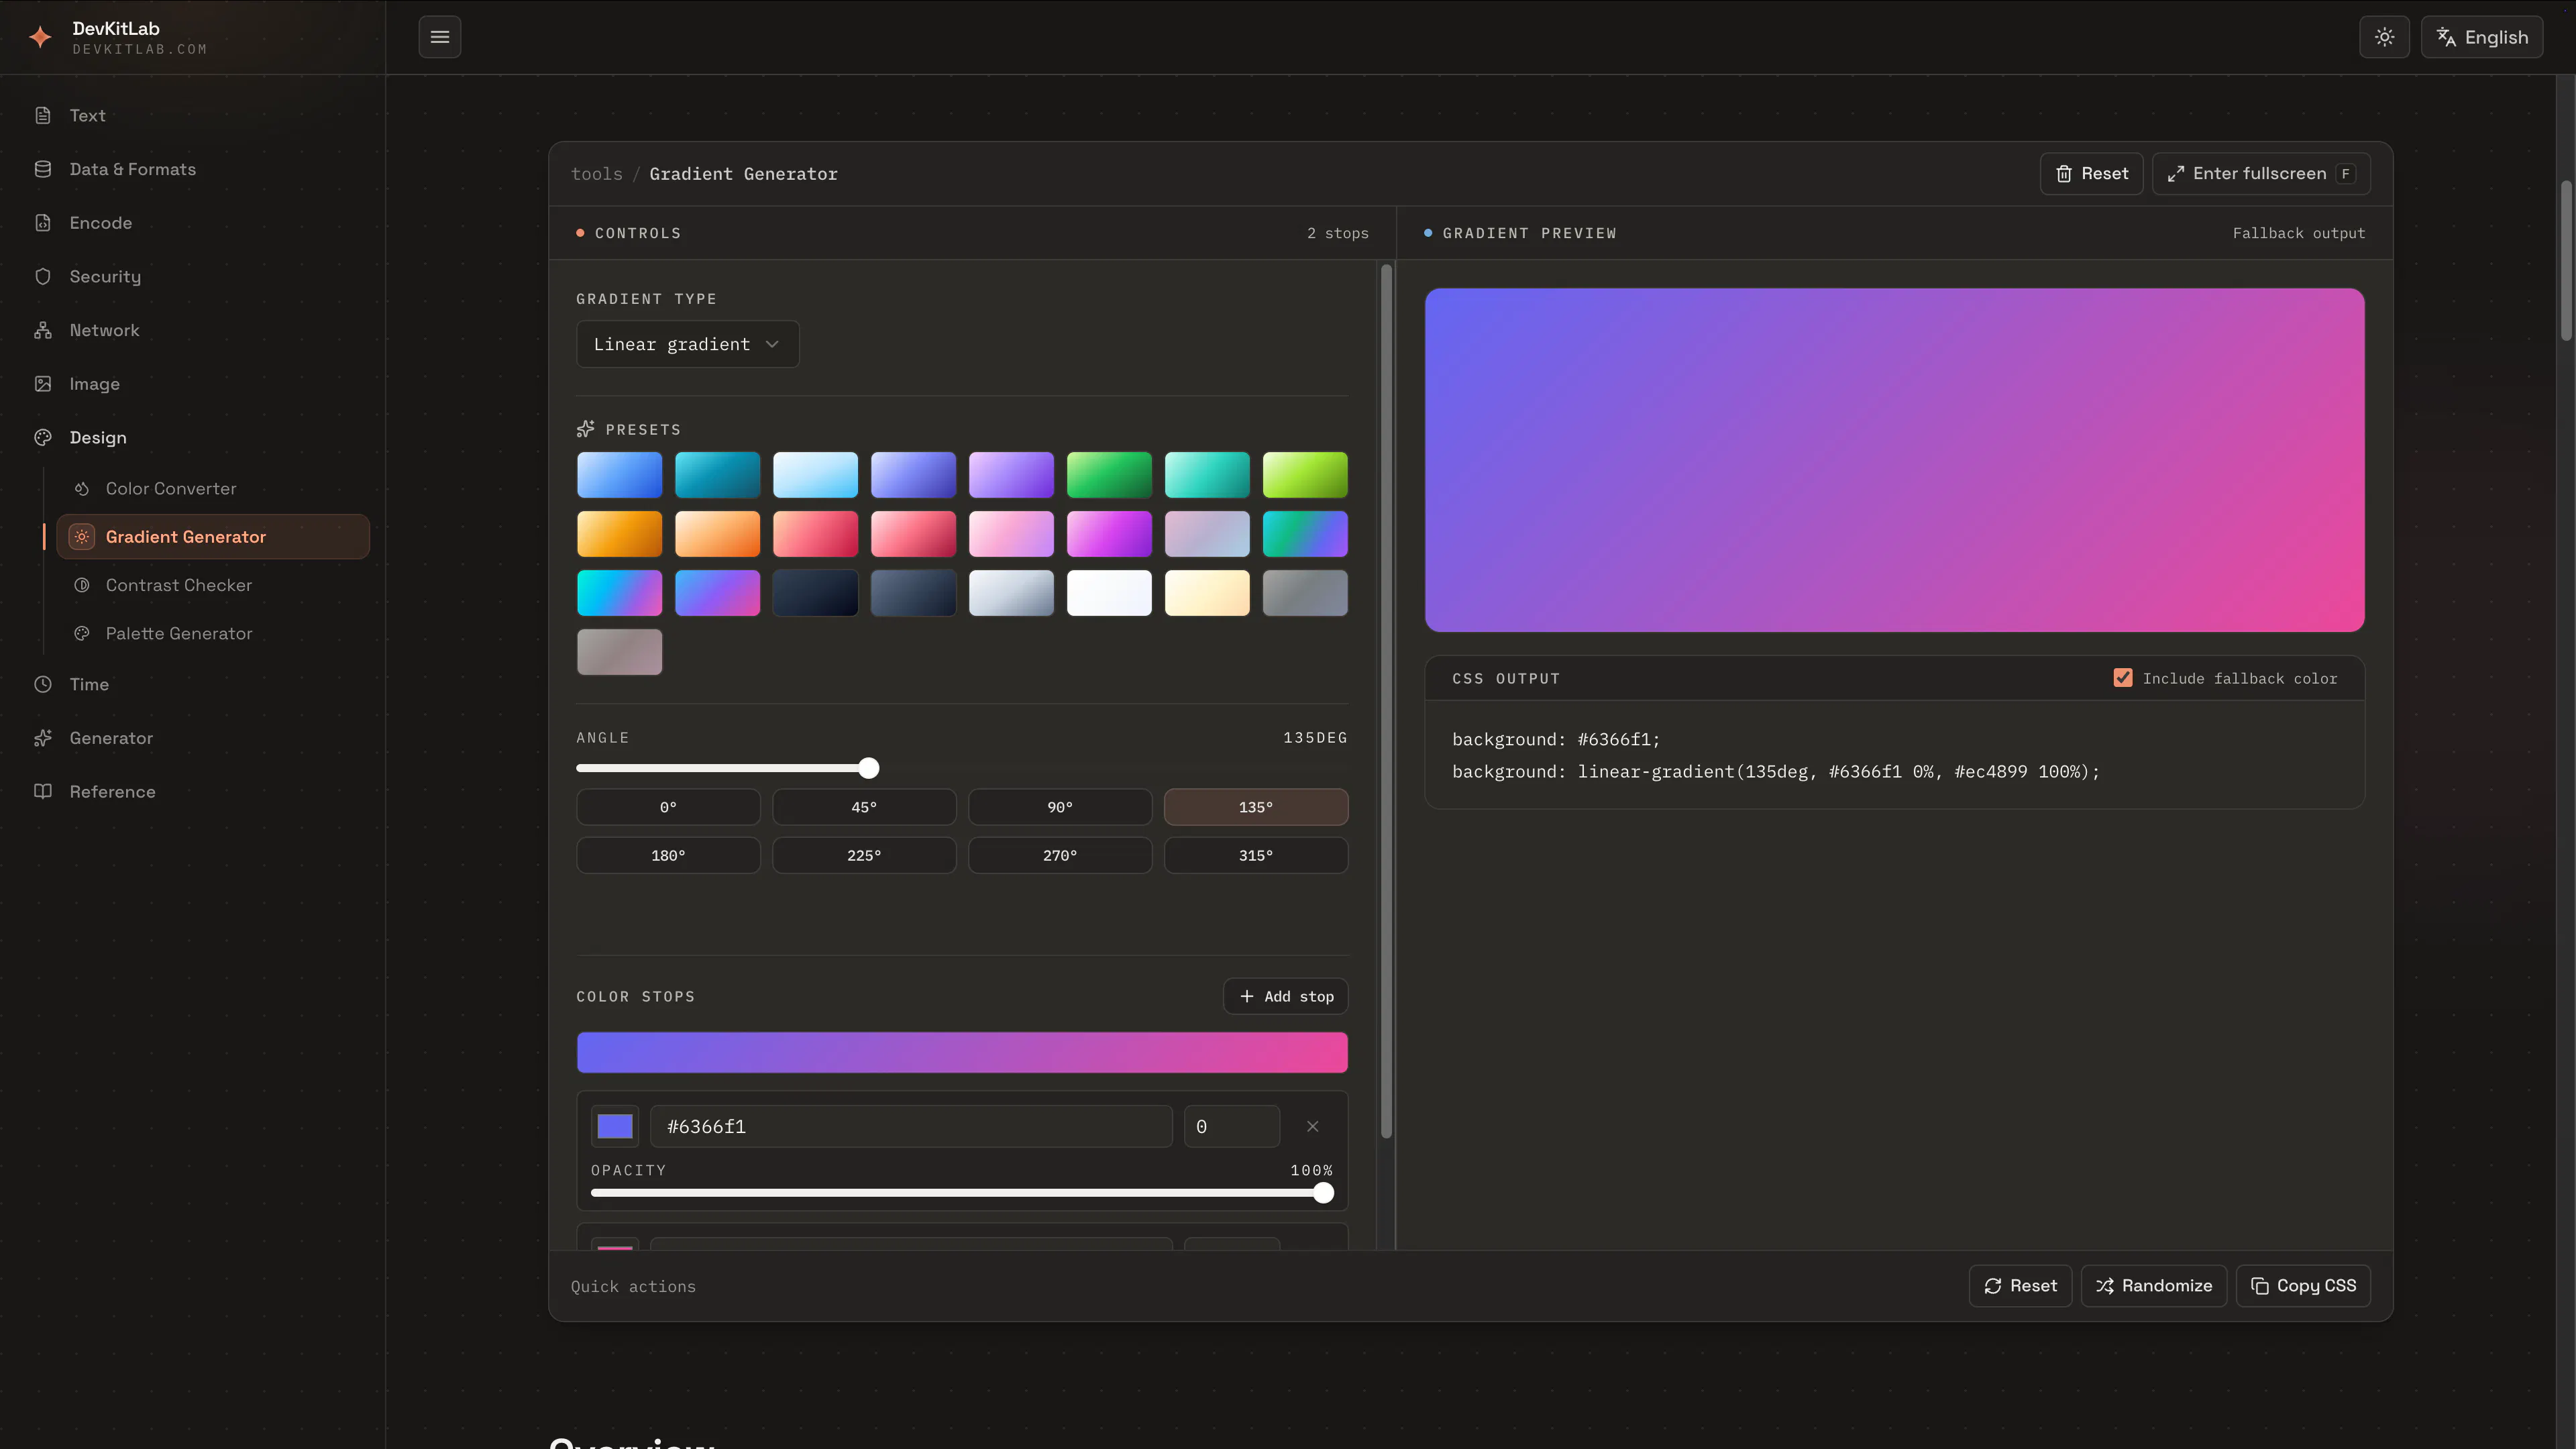2576x1449 pixels.
Task: Set the angle to 180°
Action: [x=668, y=855]
